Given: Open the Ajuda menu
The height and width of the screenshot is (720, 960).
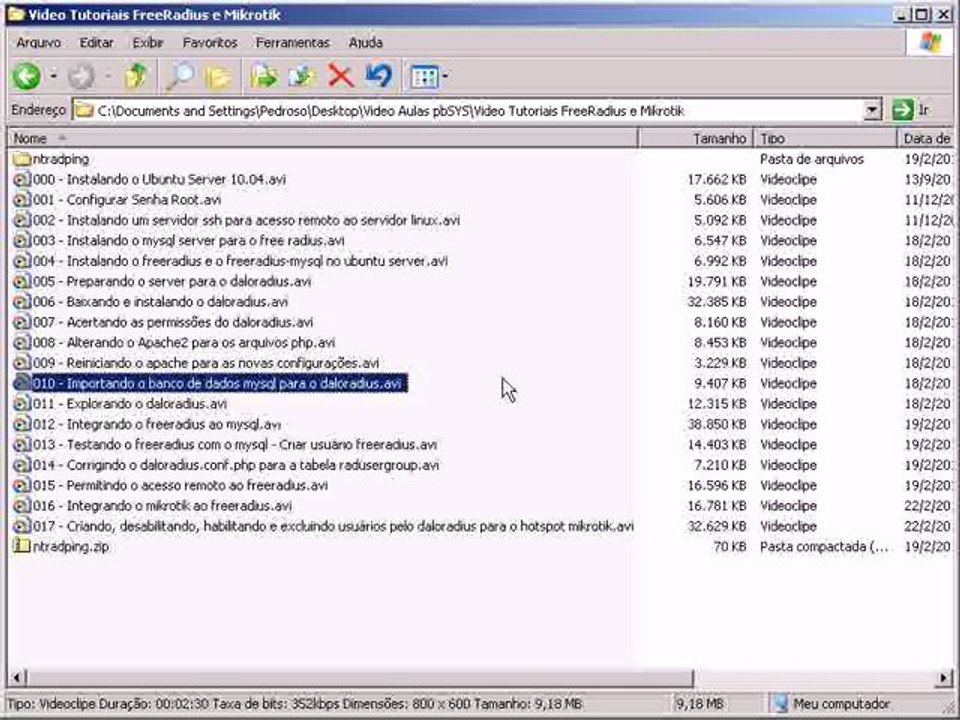Looking at the screenshot, I should coord(366,42).
